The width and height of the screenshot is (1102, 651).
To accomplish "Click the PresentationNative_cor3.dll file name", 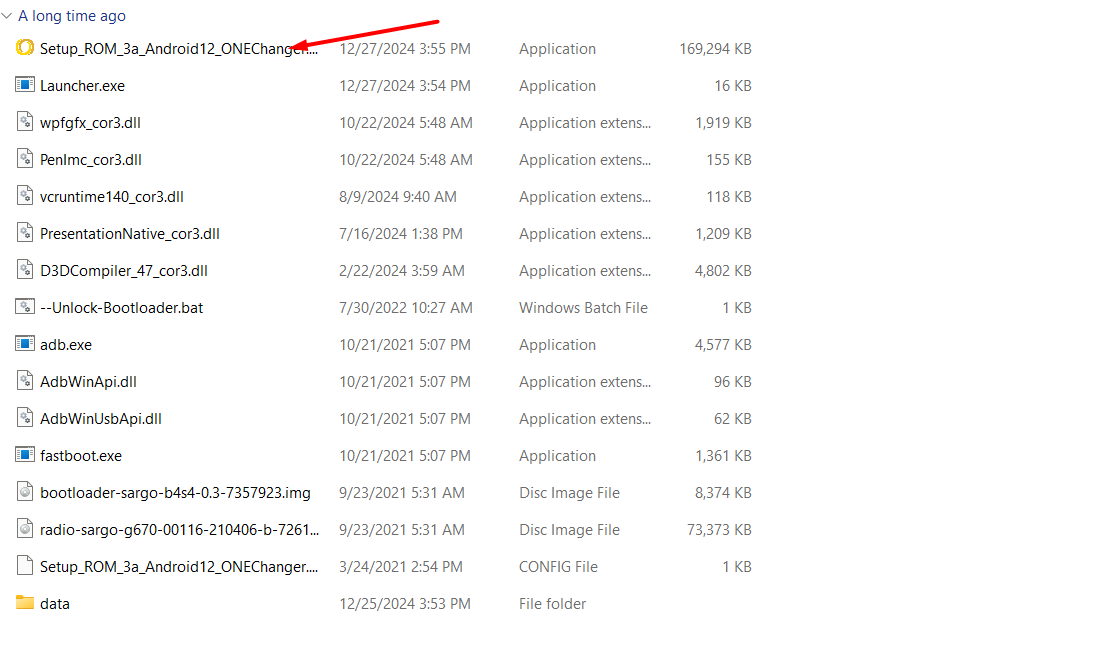I will 130,234.
